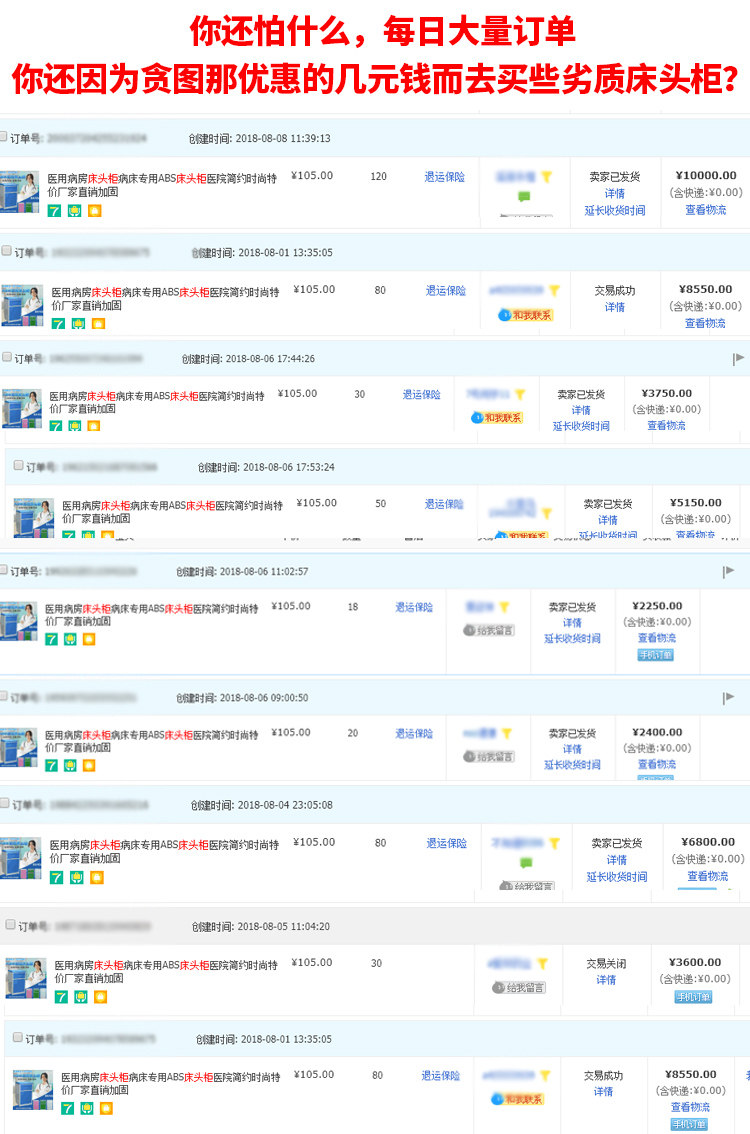The image size is (750, 1134).
Task: Select the checkbox for the order created 23:05:08
Action: tap(5, 803)
